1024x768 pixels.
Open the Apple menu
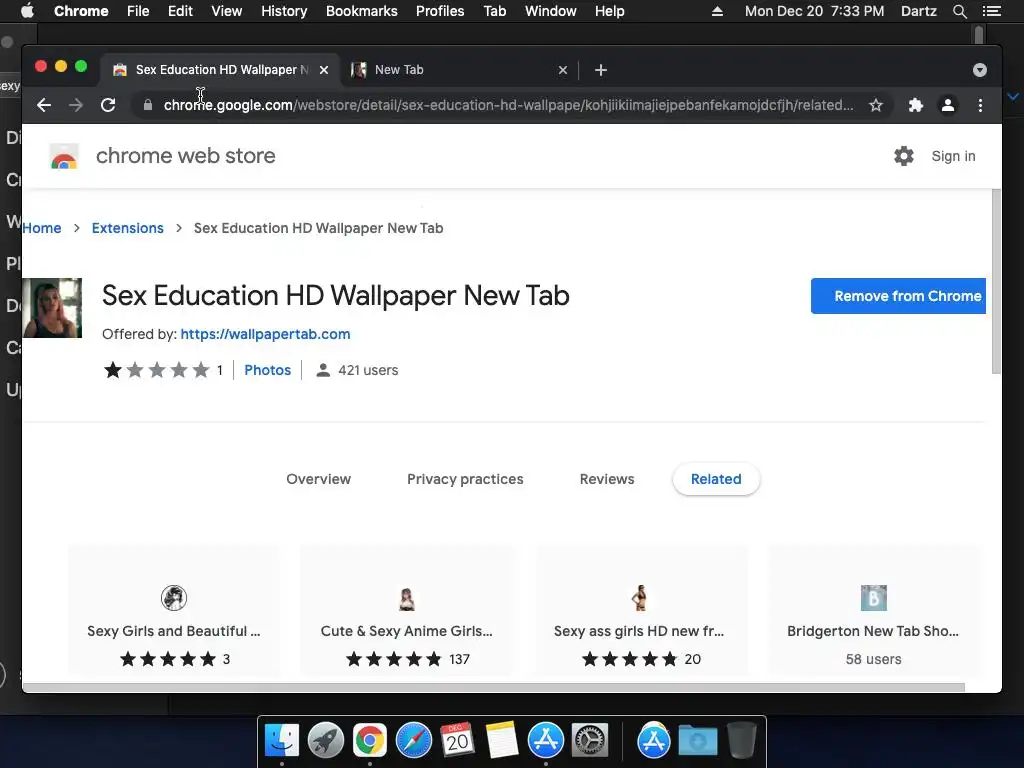(27, 11)
